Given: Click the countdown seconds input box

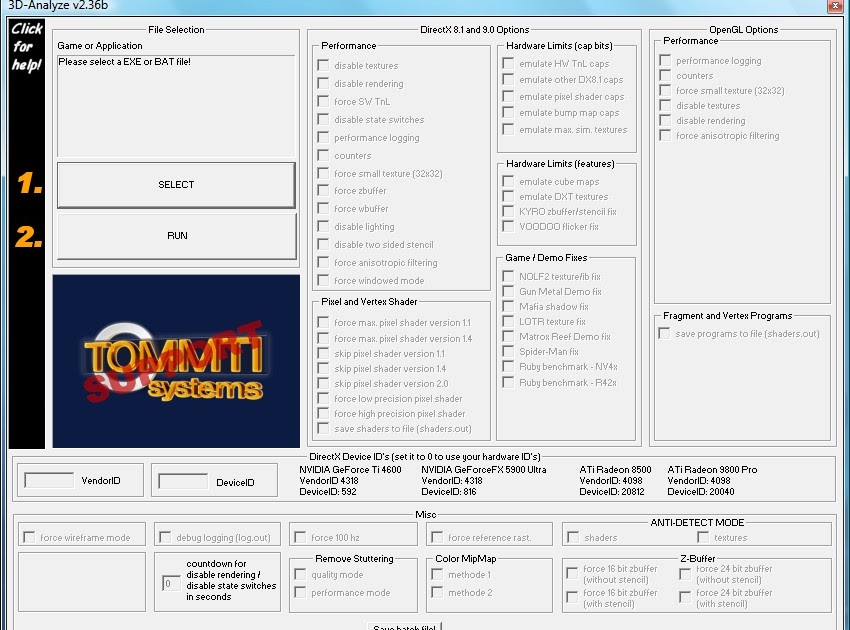Looking at the screenshot, I should coord(171,583).
